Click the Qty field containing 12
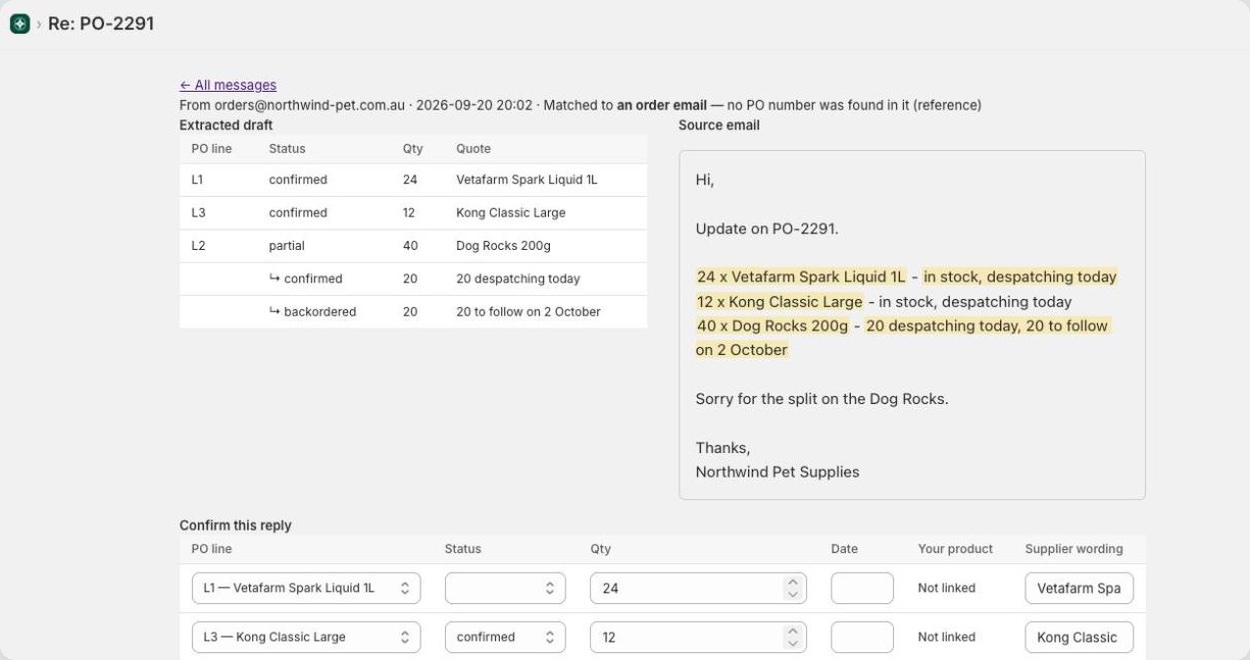Image resolution: width=1250 pixels, height=660 pixels. 698,637
